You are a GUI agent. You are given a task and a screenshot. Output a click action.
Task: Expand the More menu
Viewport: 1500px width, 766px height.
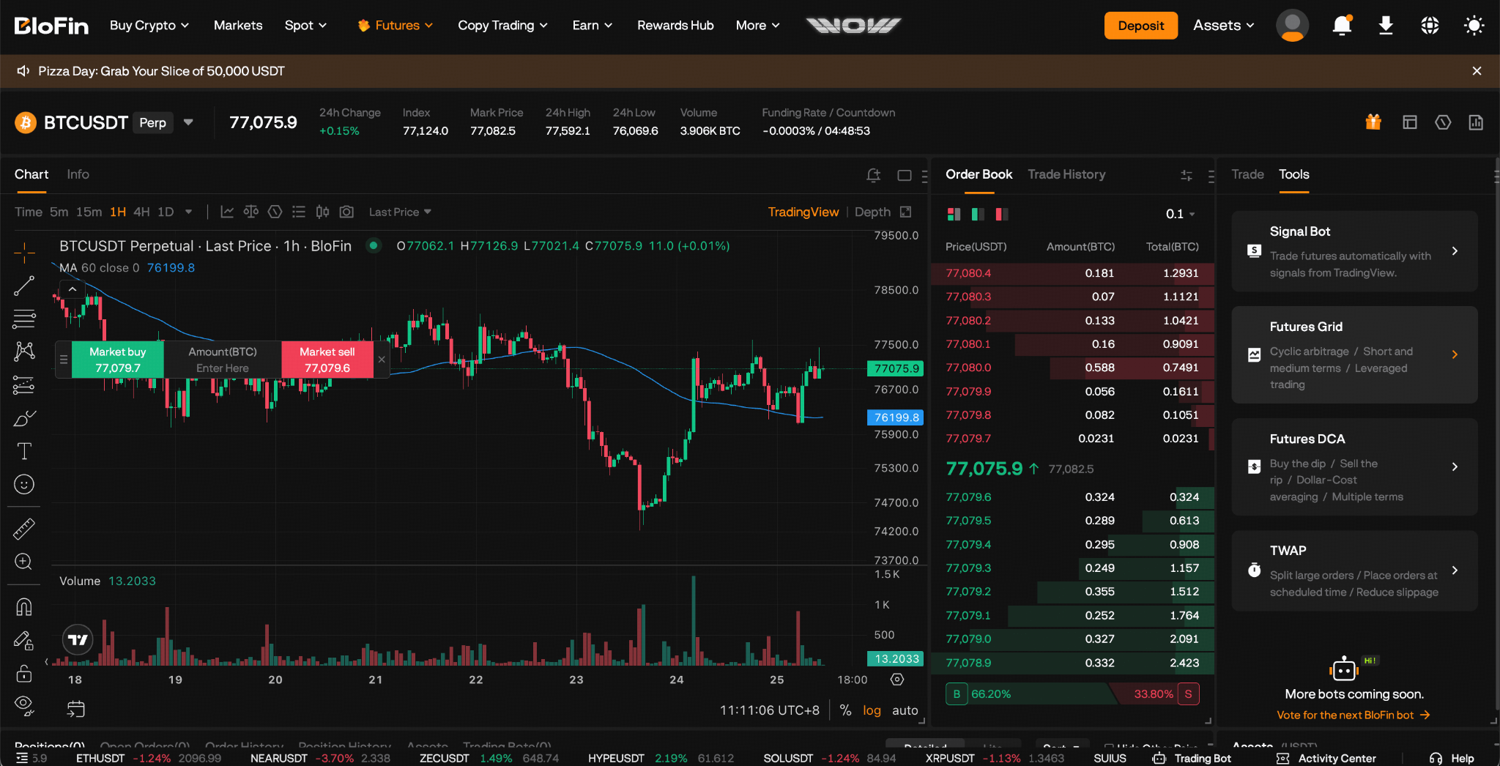pos(757,25)
